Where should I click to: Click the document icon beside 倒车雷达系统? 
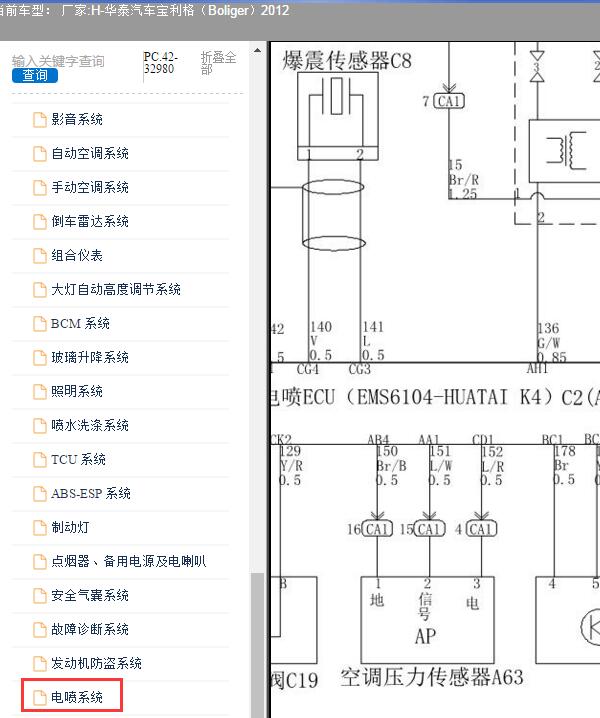(40, 221)
